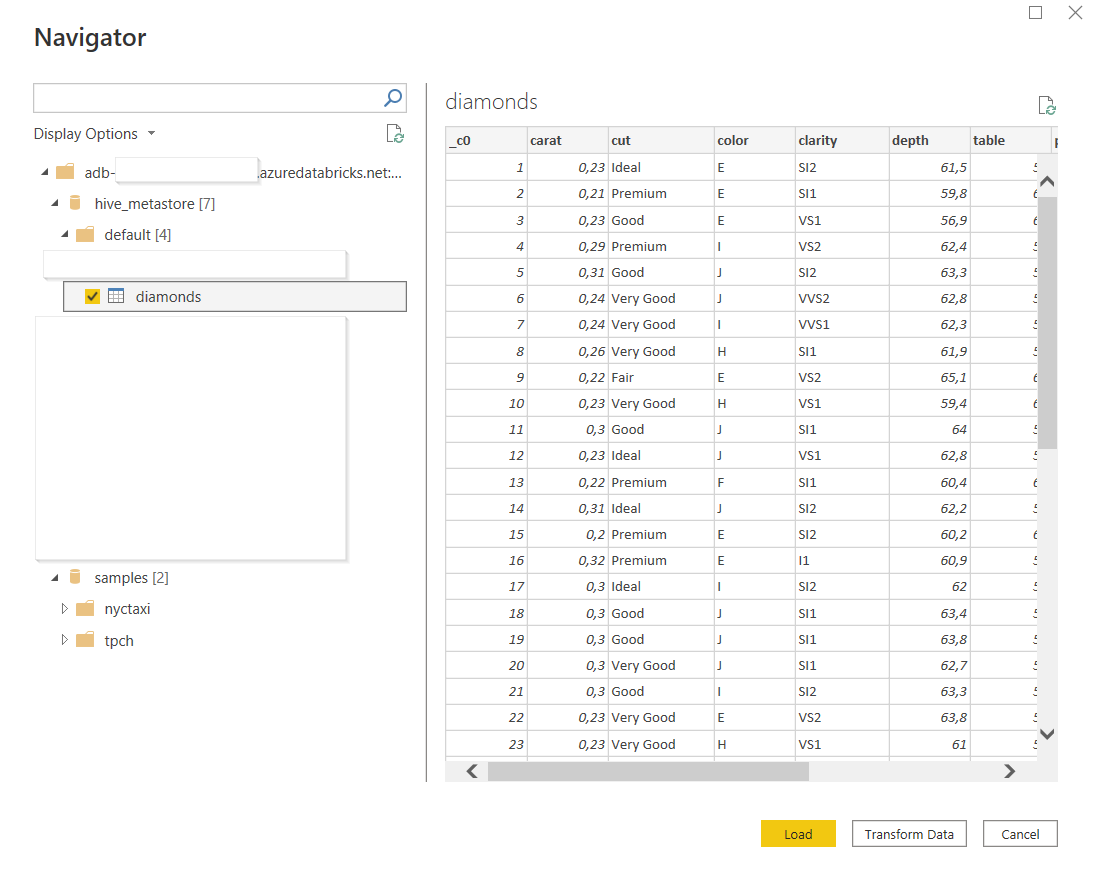Click the Transform Data button
Screen dimensions: 1094x870
[909, 834]
